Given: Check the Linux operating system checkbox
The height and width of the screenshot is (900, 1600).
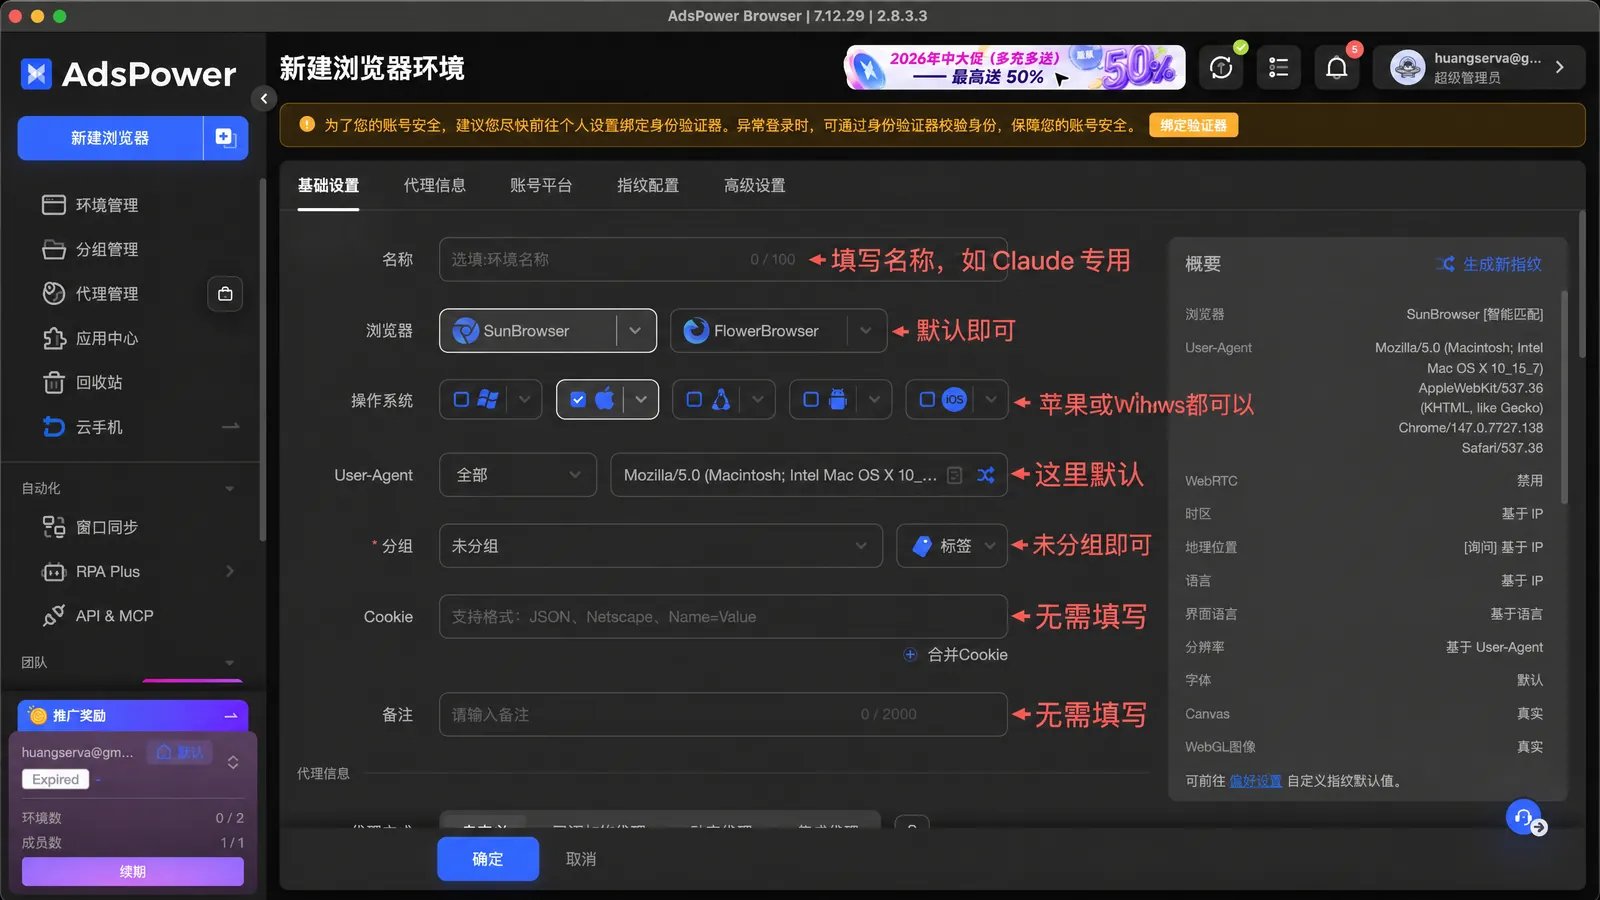Looking at the screenshot, I should coord(694,400).
